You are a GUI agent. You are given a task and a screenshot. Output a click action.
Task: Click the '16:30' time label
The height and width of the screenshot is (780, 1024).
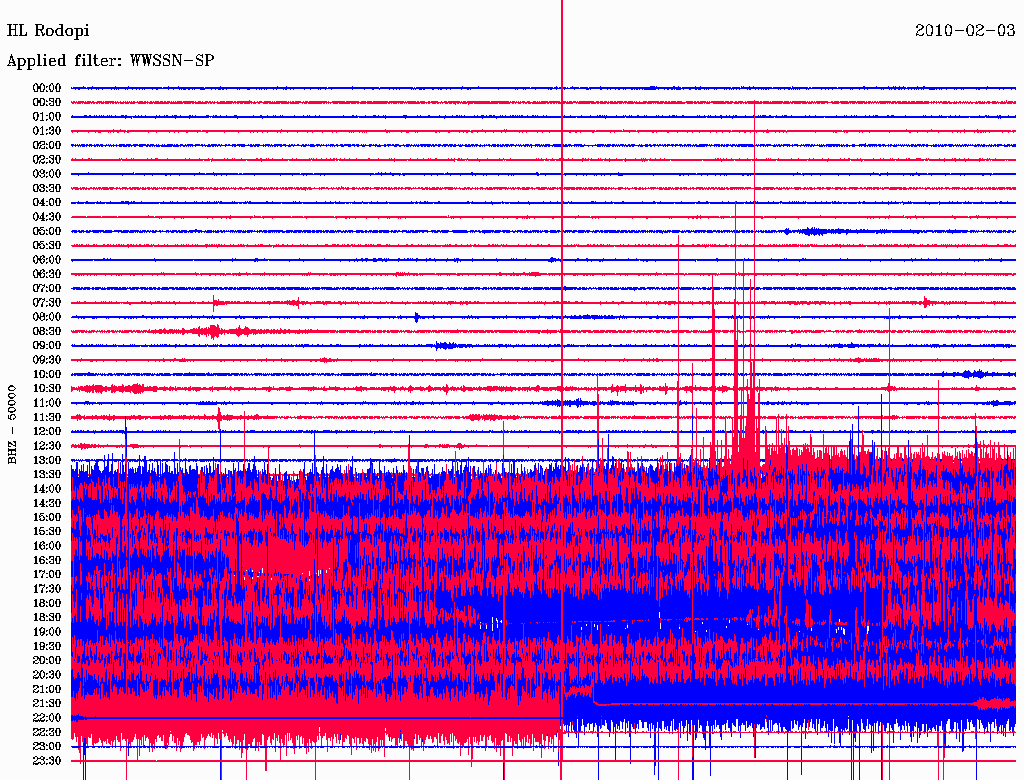tap(47, 561)
